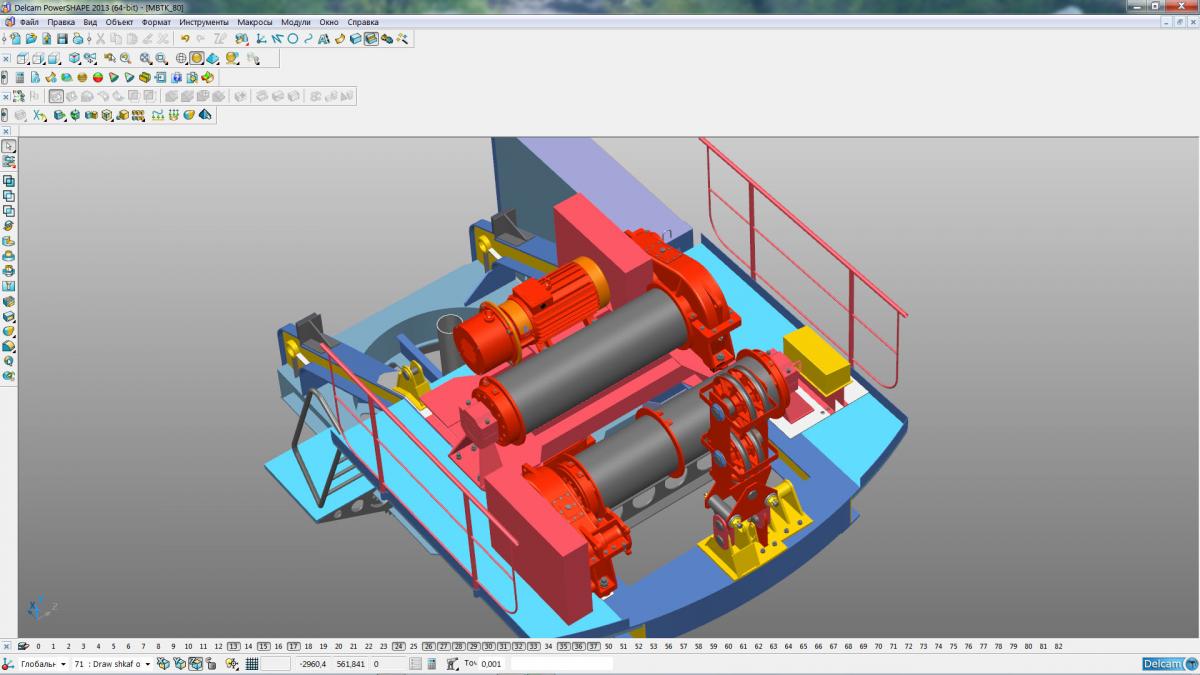Select the Workplane creation icon
The image size is (1200, 675).
coord(260,39)
